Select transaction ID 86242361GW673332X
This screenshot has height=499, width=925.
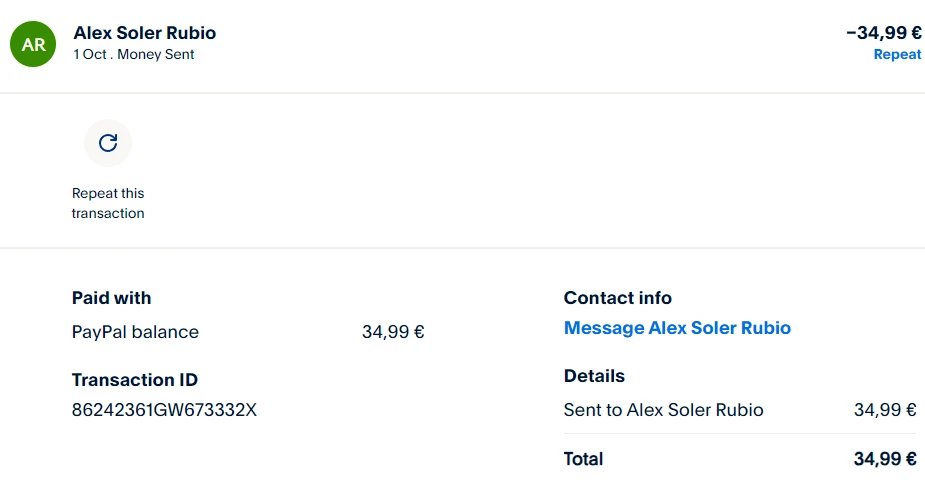pyautogui.click(x=164, y=410)
